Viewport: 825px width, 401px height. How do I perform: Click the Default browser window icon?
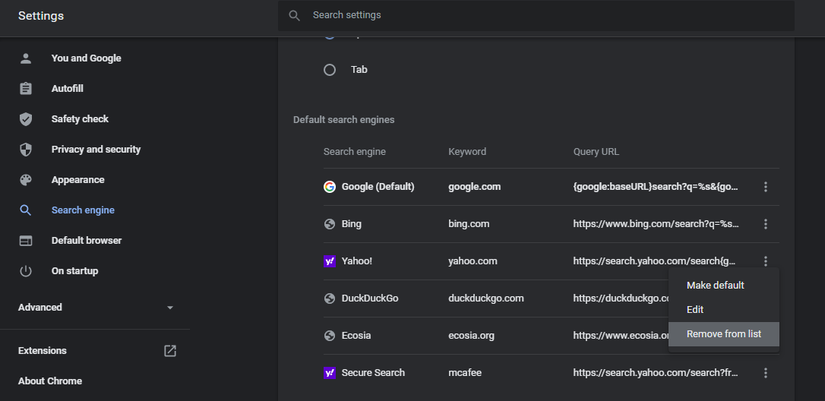click(x=26, y=241)
